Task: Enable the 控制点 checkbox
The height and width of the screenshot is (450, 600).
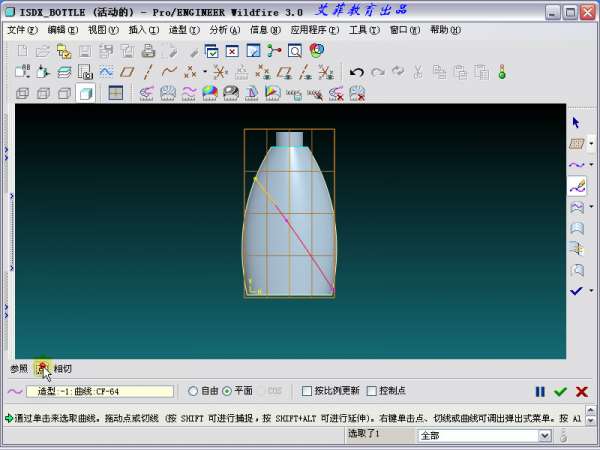Action: pyautogui.click(x=372, y=391)
